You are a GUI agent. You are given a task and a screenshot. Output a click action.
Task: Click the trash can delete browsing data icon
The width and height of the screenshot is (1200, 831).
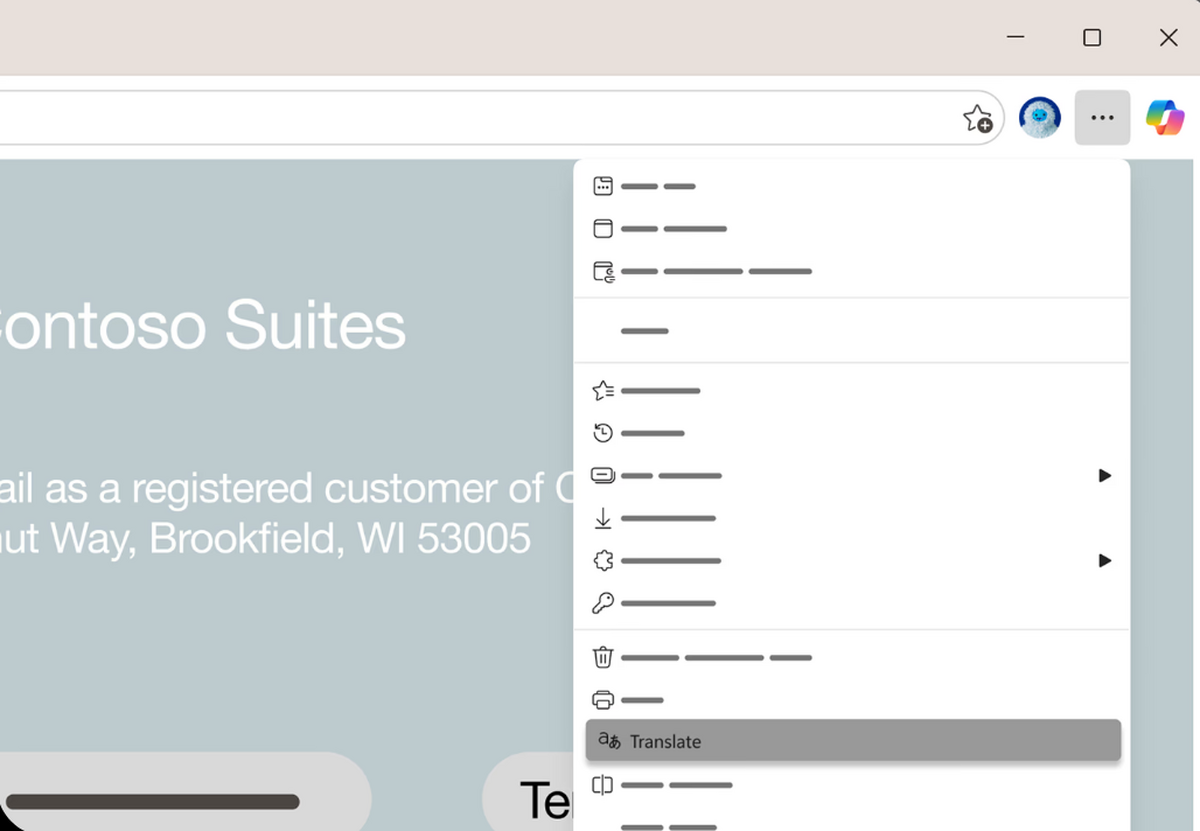[603, 658]
